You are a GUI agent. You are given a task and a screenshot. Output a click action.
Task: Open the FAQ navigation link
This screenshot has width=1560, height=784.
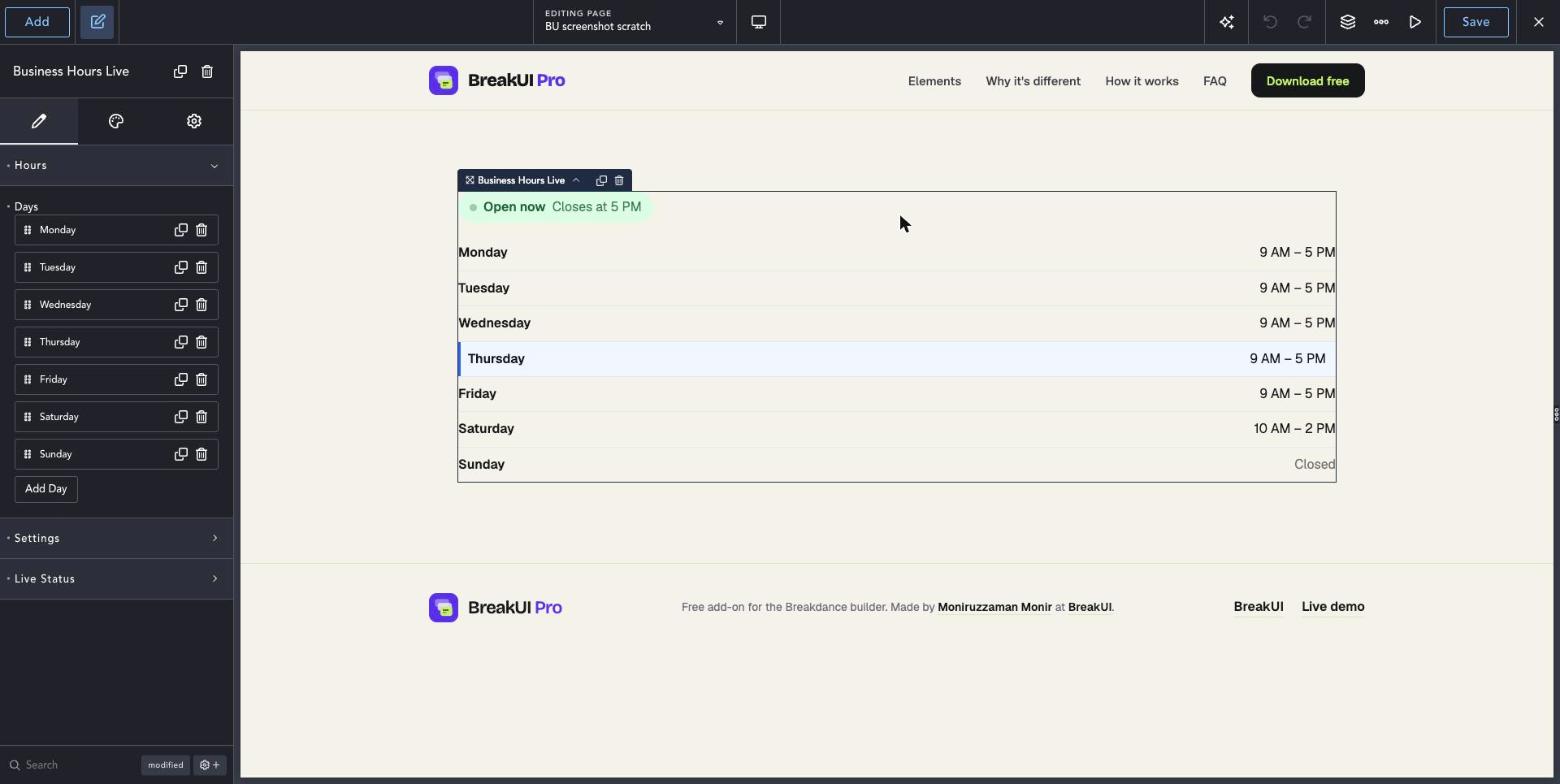point(1215,81)
